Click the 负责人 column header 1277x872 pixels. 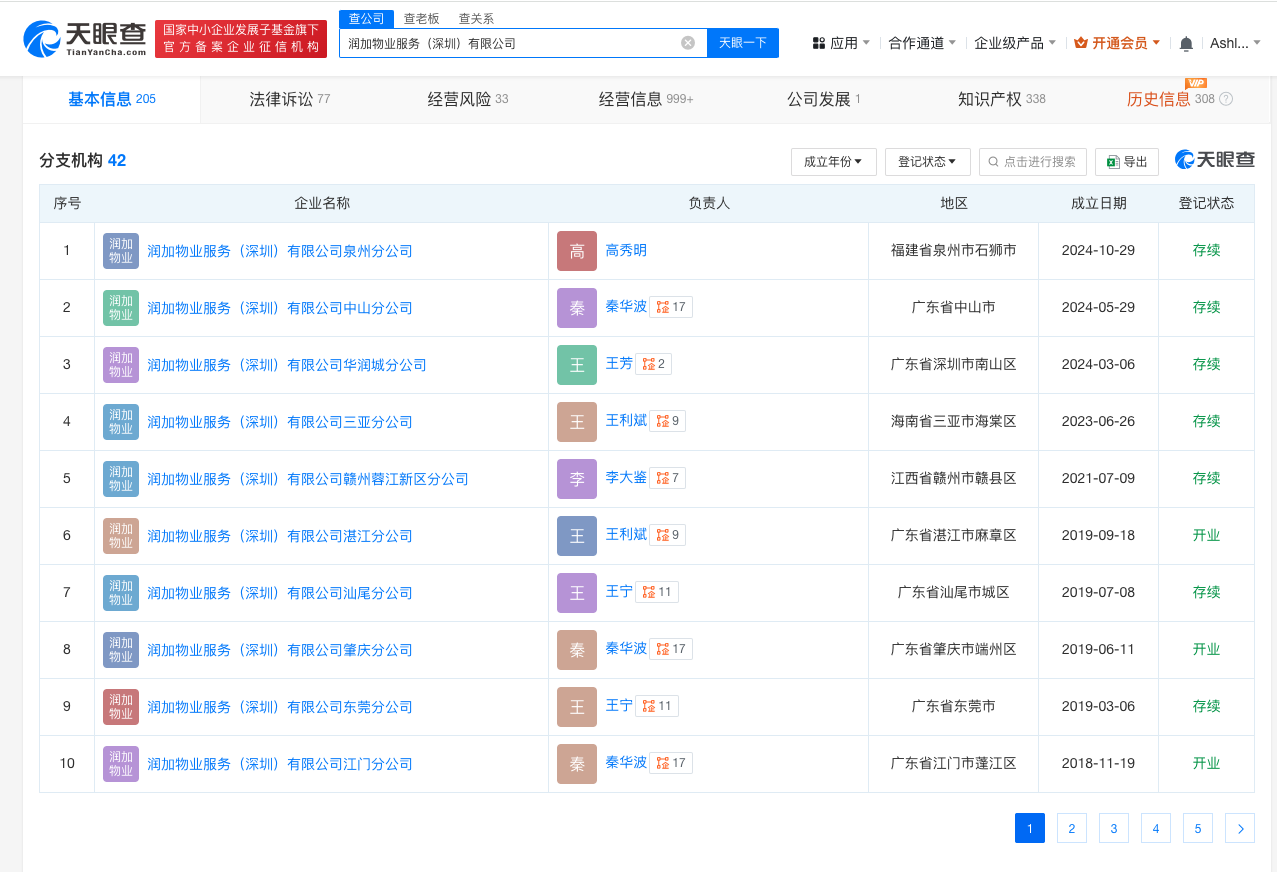point(709,203)
